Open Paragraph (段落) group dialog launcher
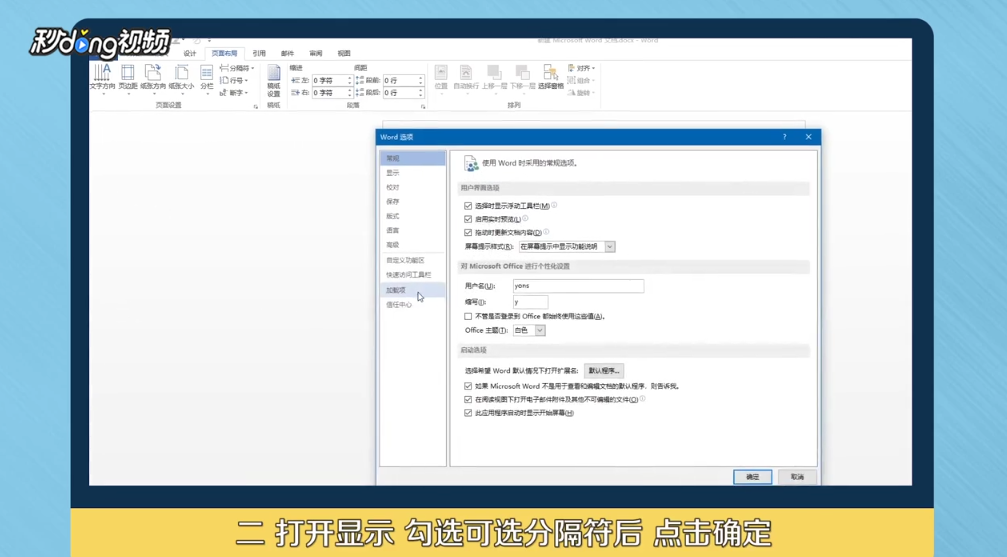Screen dimensions: 1007x557 423,106
